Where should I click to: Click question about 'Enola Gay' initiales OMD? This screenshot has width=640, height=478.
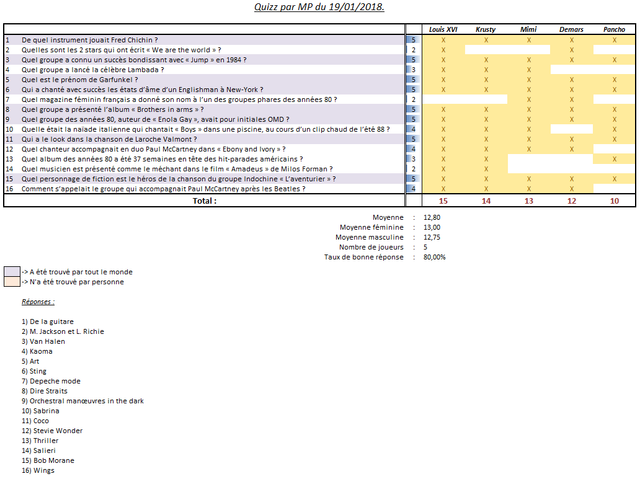[155, 119]
